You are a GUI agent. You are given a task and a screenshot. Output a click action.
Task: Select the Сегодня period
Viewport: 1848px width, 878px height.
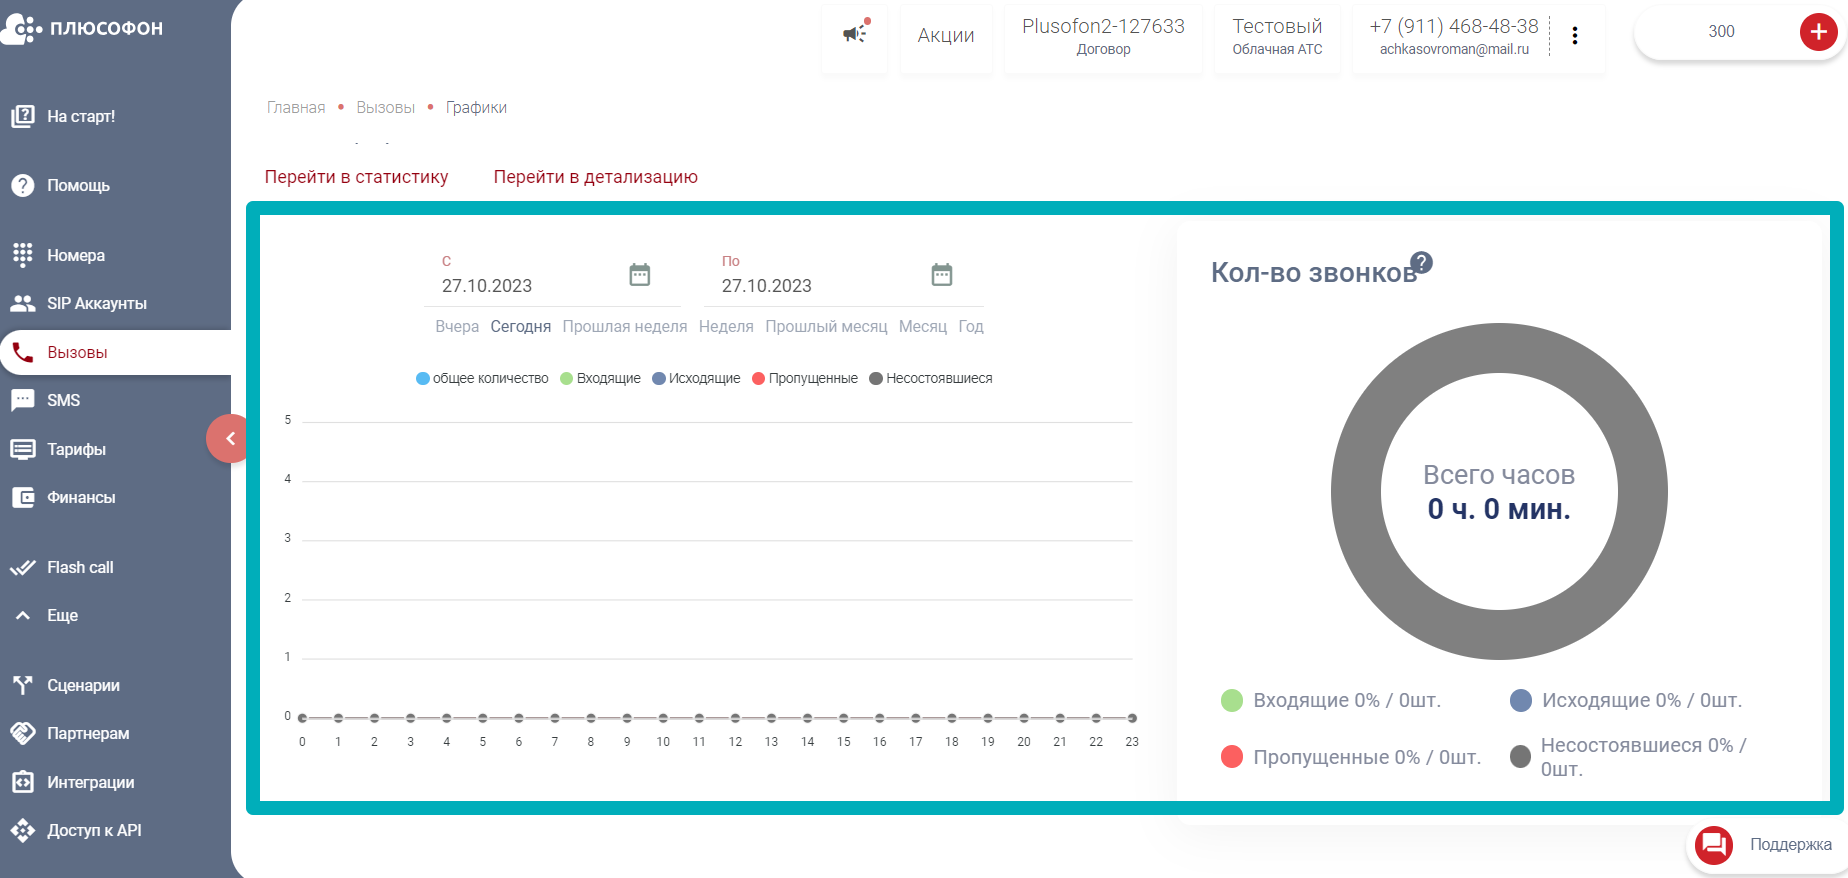(x=521, y=327)
